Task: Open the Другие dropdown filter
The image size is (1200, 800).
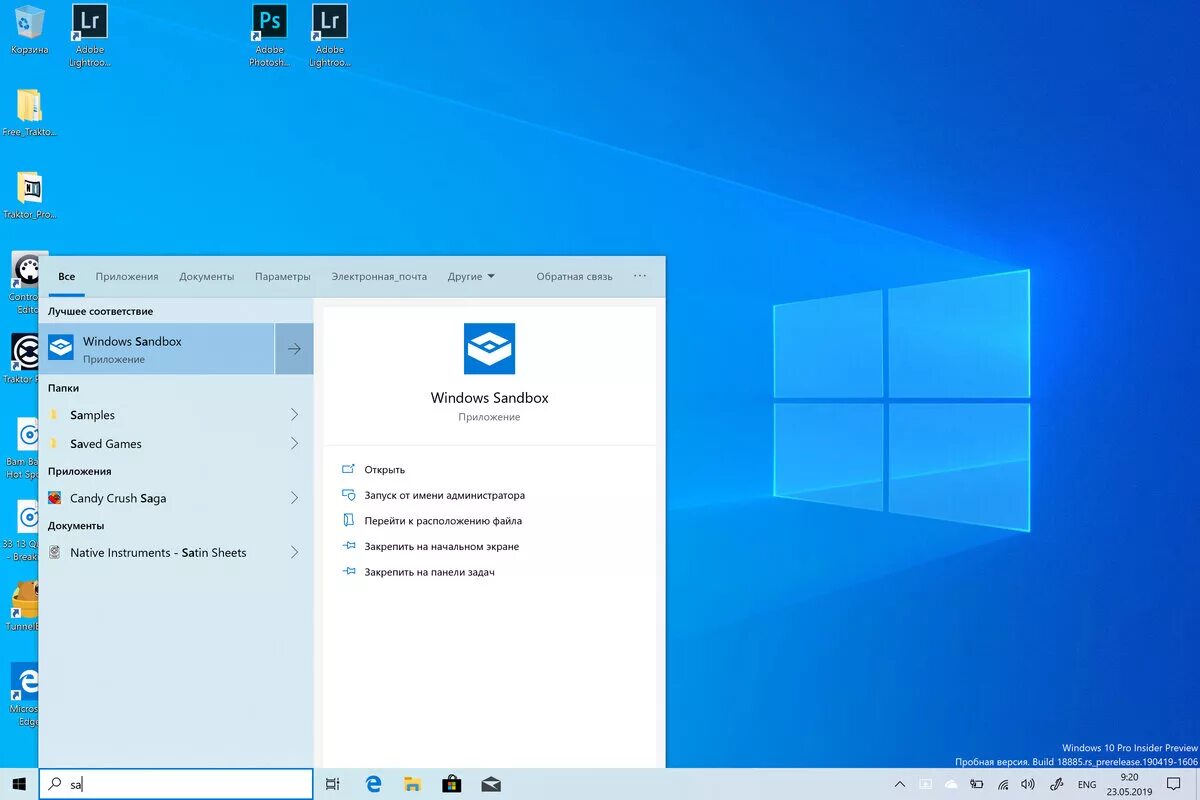Action: pyautogui.click(x=471, y=277)
